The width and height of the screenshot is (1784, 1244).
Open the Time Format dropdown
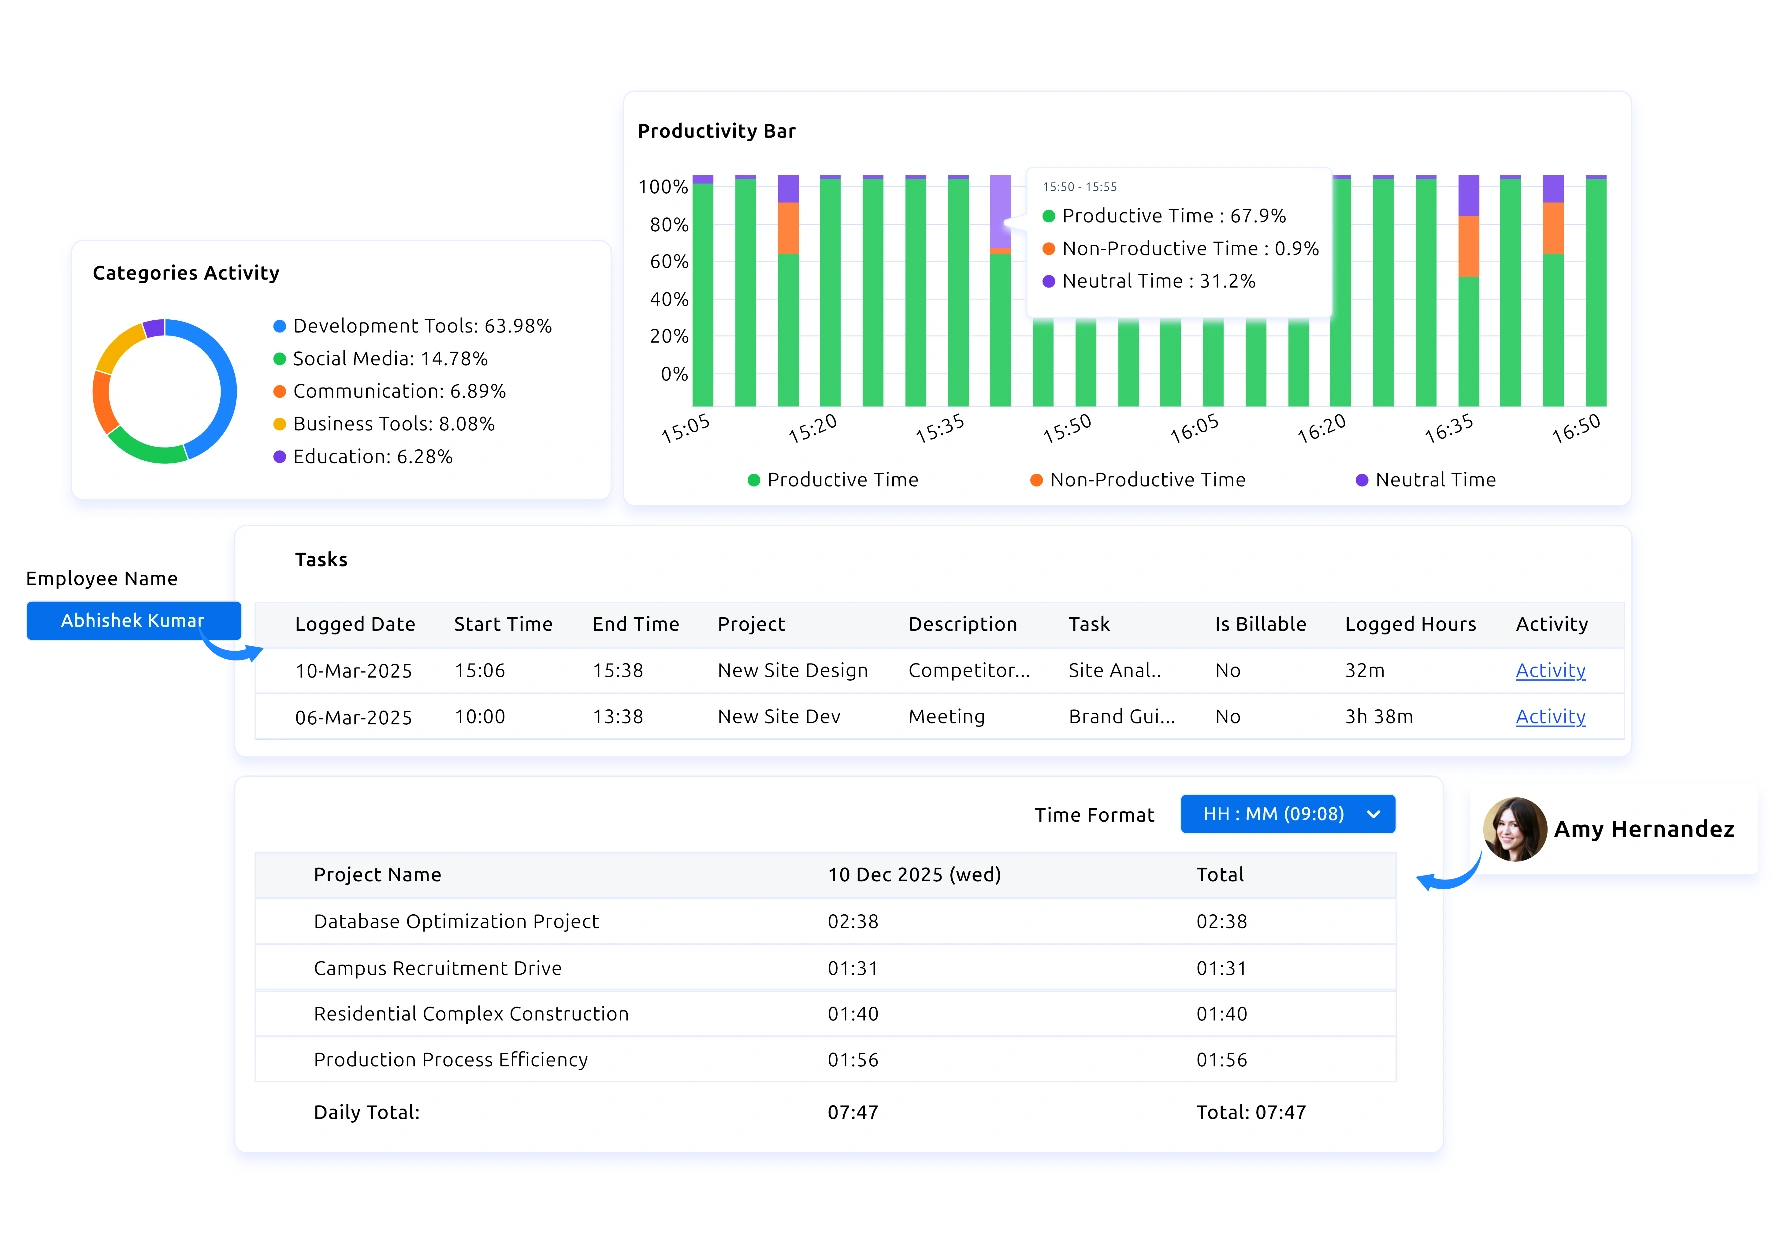[x=1287, y=814]
